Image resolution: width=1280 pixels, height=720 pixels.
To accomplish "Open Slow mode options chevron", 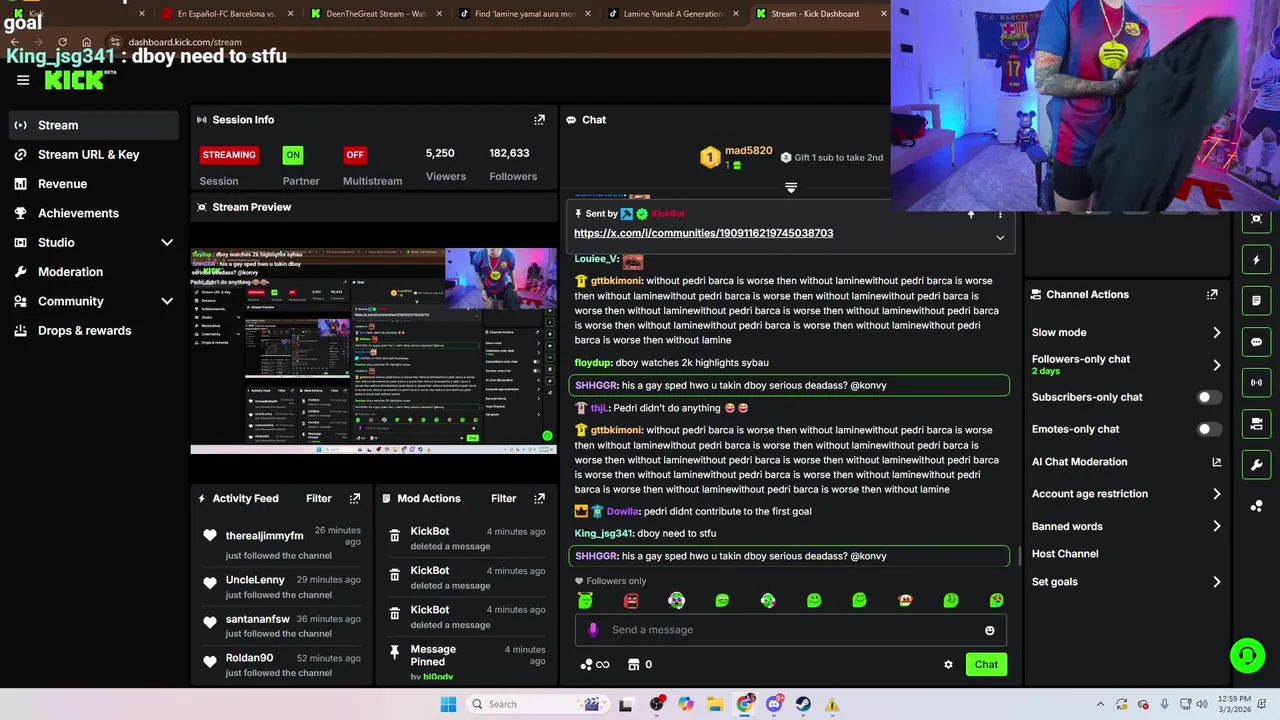I will [x=1217, y=333].
